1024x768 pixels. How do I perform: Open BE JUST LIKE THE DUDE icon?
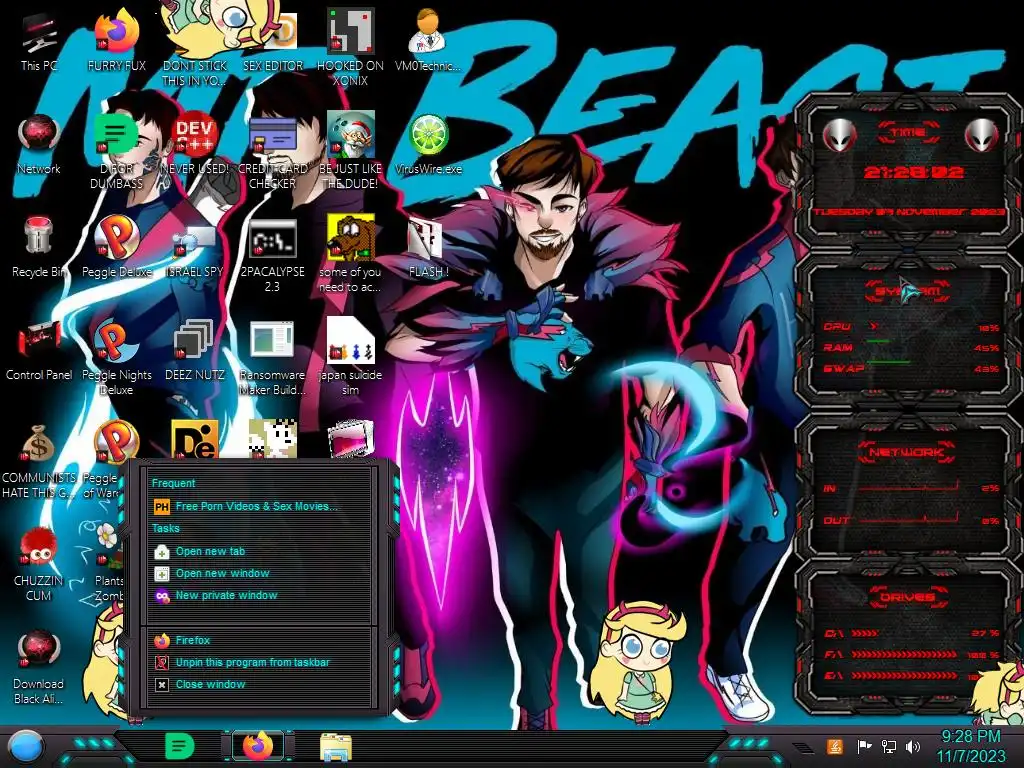350,152
